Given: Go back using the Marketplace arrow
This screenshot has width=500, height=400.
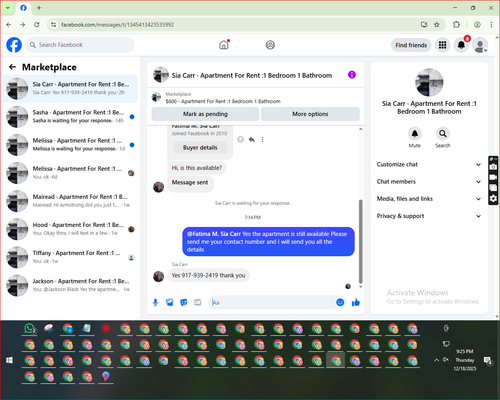Looking at the screenshot, I should [x=13, y=67].
